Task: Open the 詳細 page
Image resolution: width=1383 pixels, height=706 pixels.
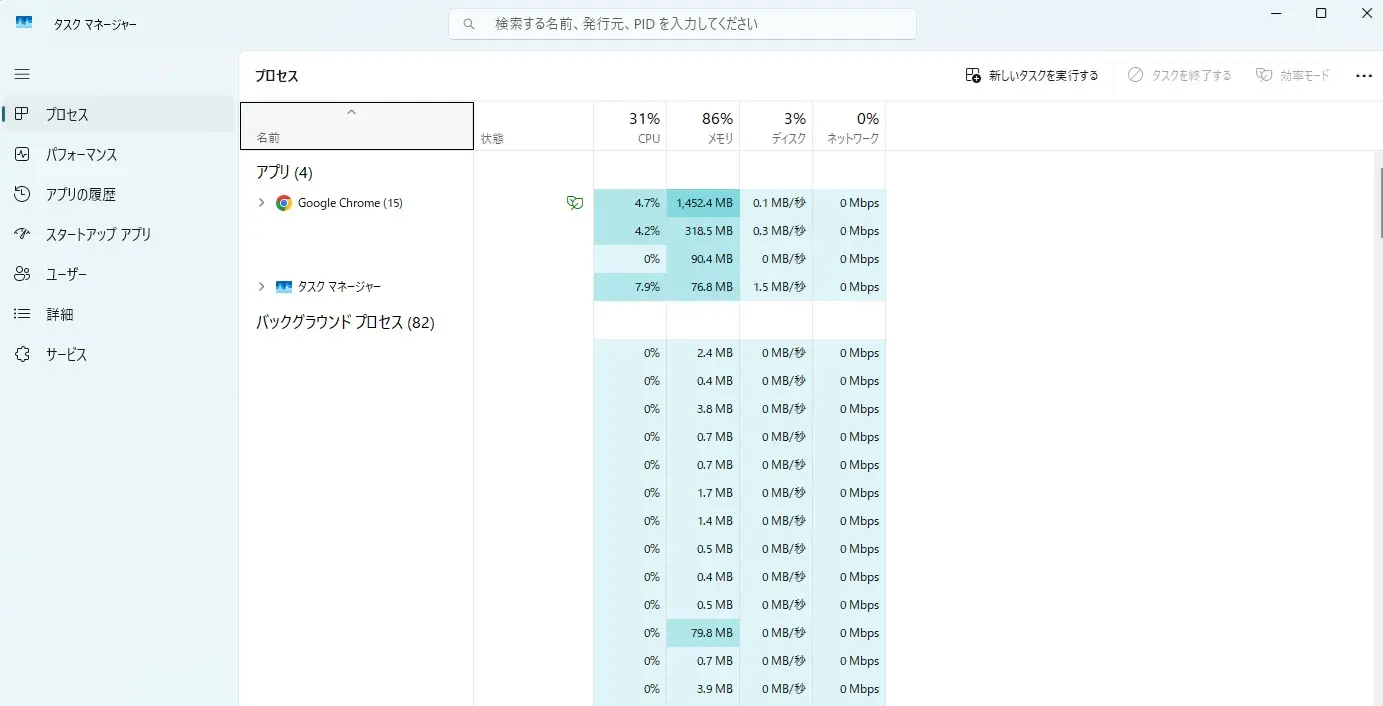Action: click(118, 314)
